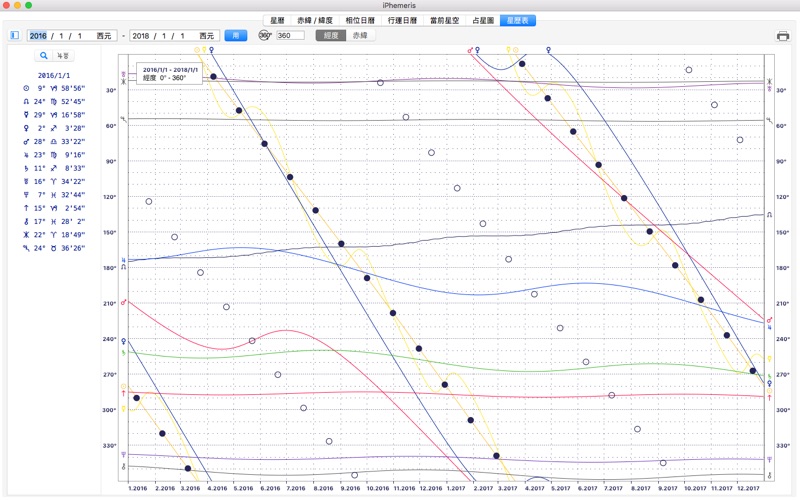Open the 相位日曆 tab

361,19
